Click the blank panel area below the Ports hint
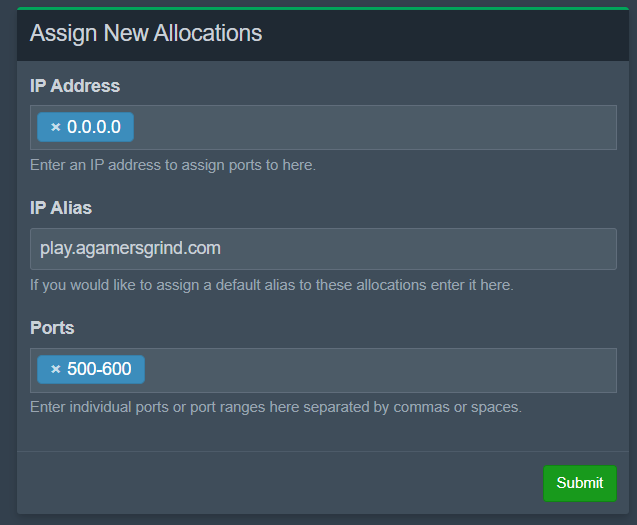This screenshot has width=637, height=525. click(320, 434)
